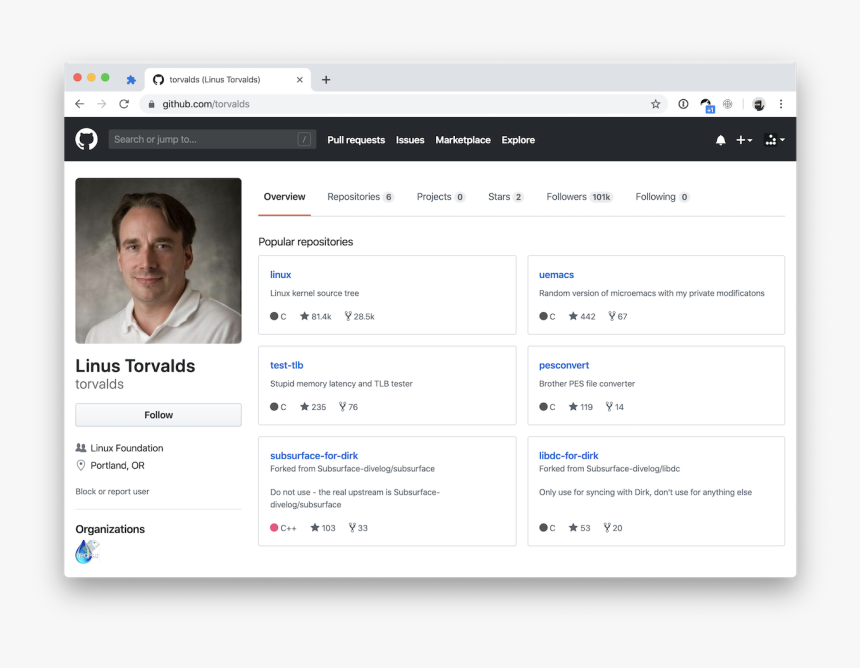
Task: Switch to the Projects tab
Action: click(441, 197)
